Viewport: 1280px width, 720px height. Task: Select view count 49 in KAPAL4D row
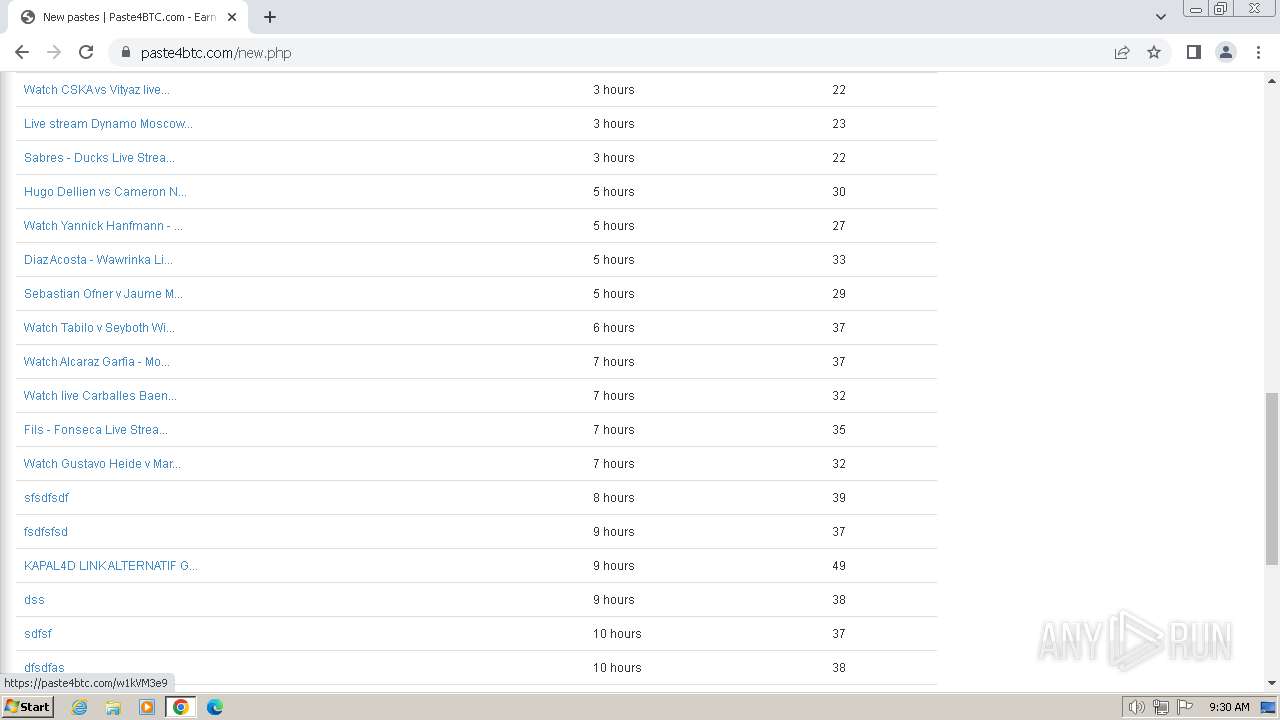click(839, 566)
